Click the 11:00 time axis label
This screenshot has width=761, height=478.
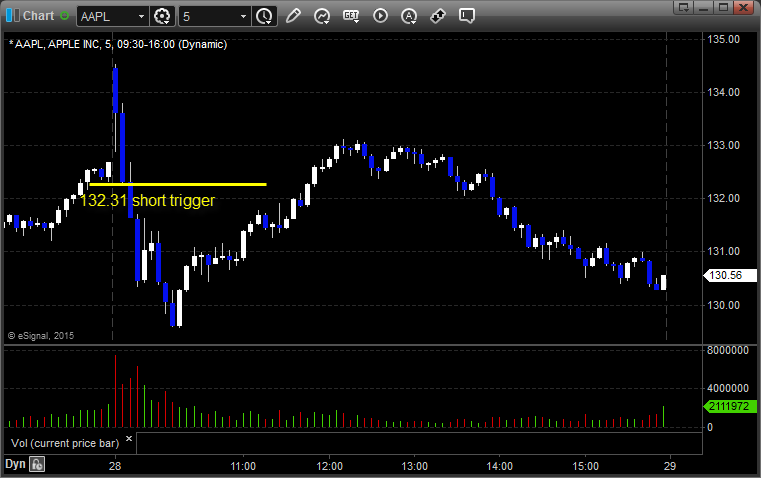[x=243, y=466]
